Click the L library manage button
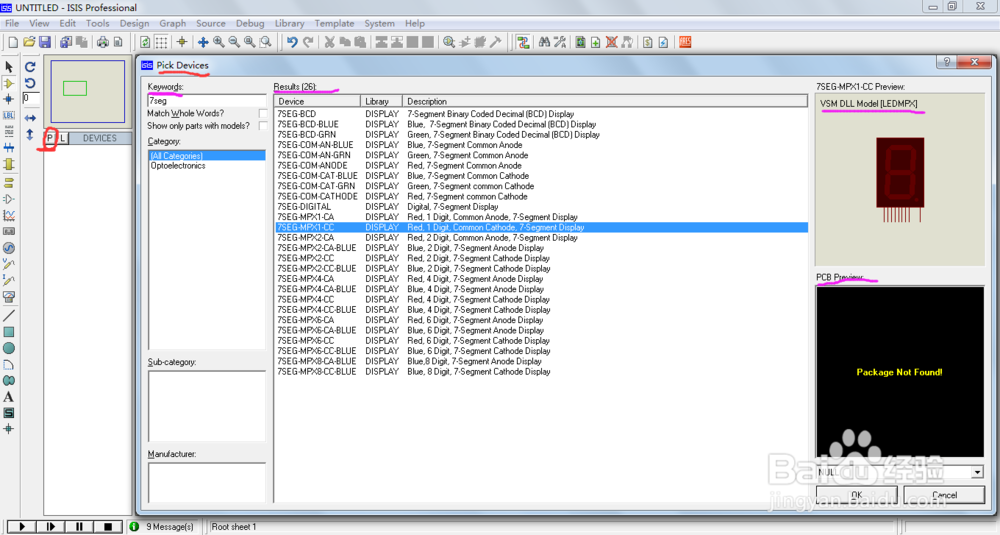Viewport: 1000px width, 535px height. (x=62, y=138)
